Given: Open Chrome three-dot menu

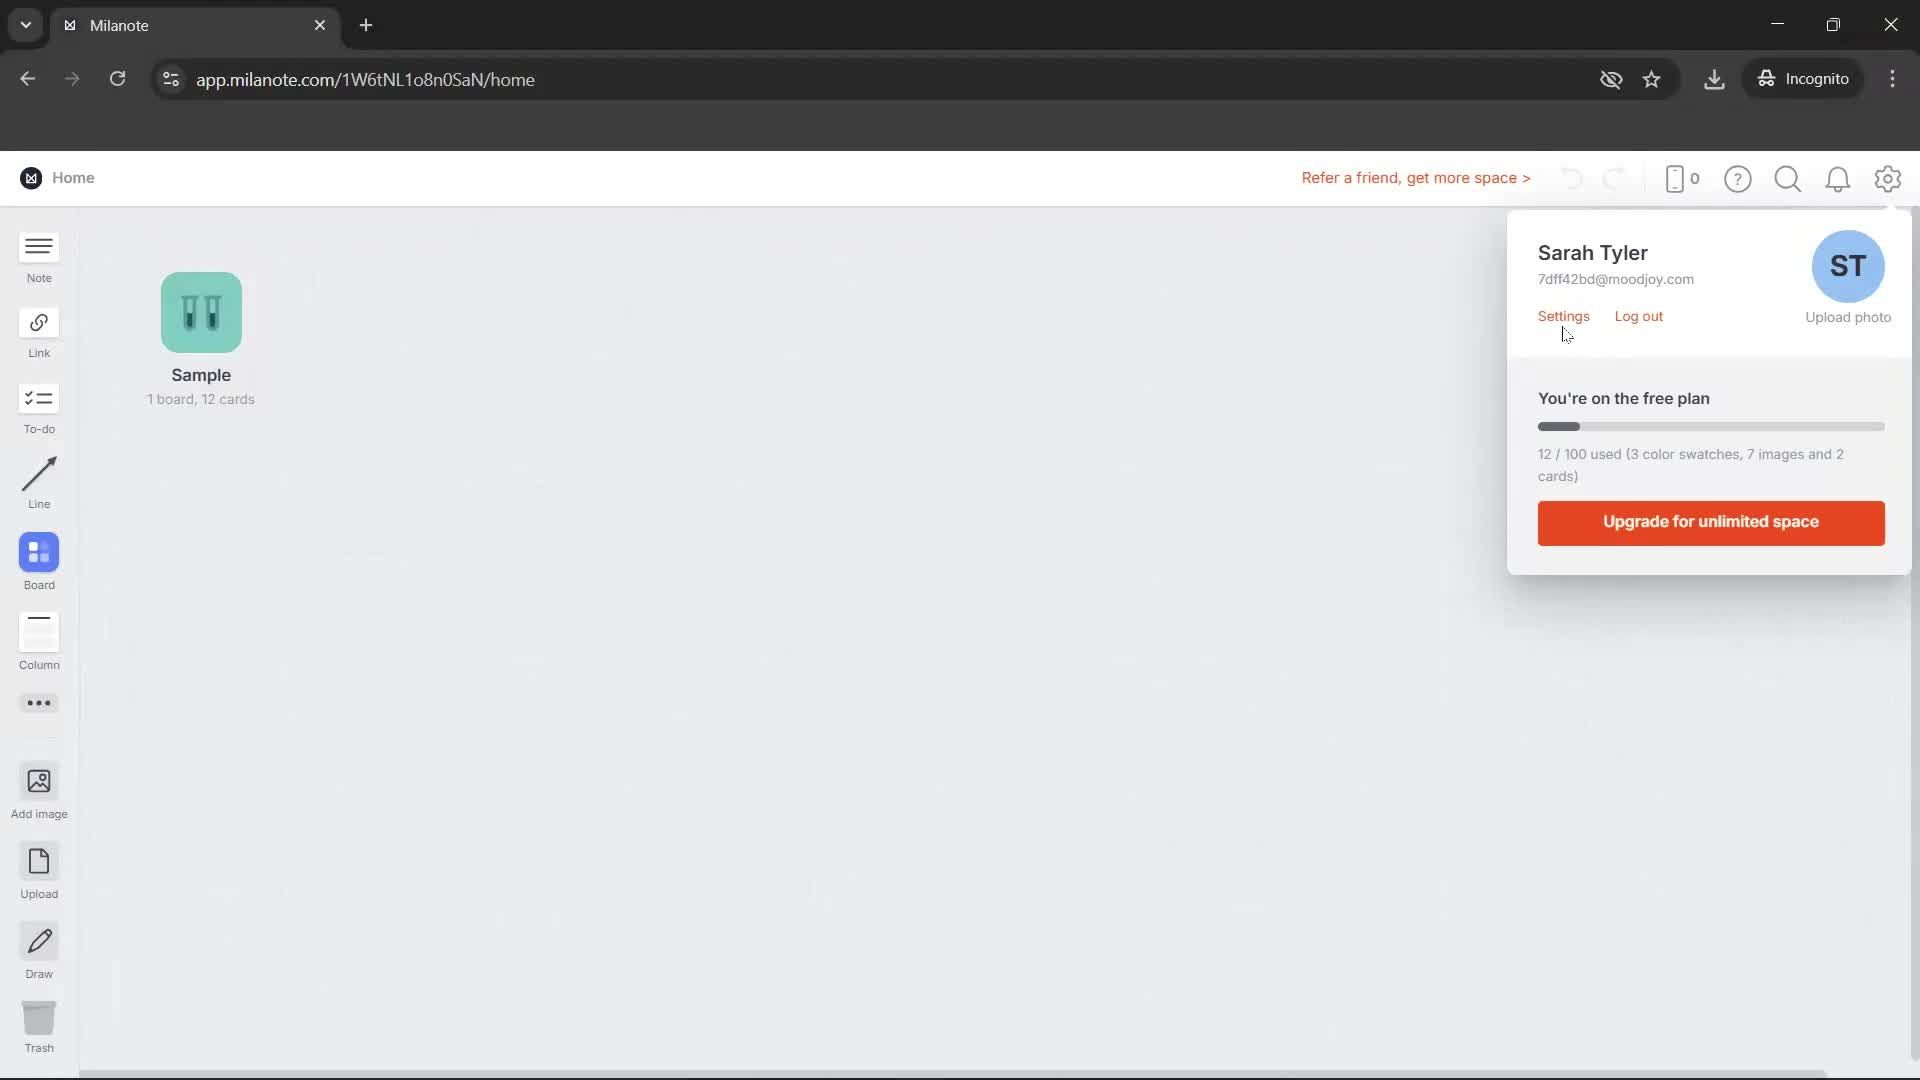Looking at the screenshot, I should pos(1892,79).
